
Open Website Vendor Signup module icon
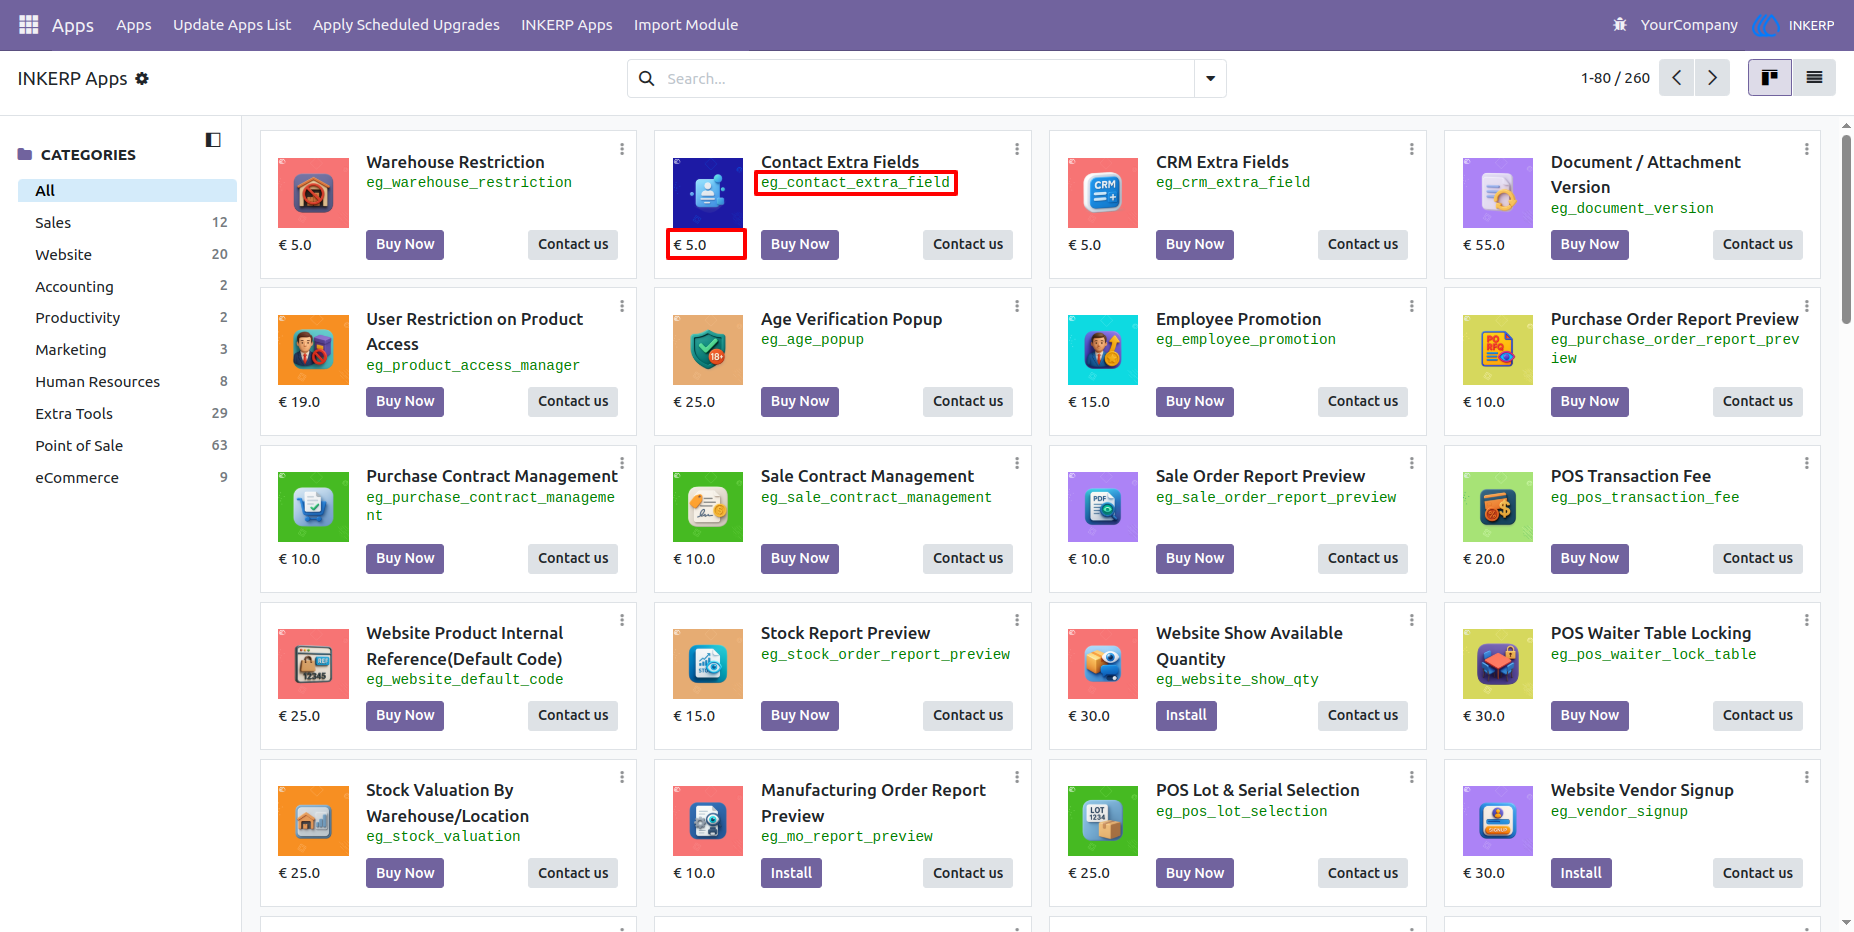point(1498,821)
